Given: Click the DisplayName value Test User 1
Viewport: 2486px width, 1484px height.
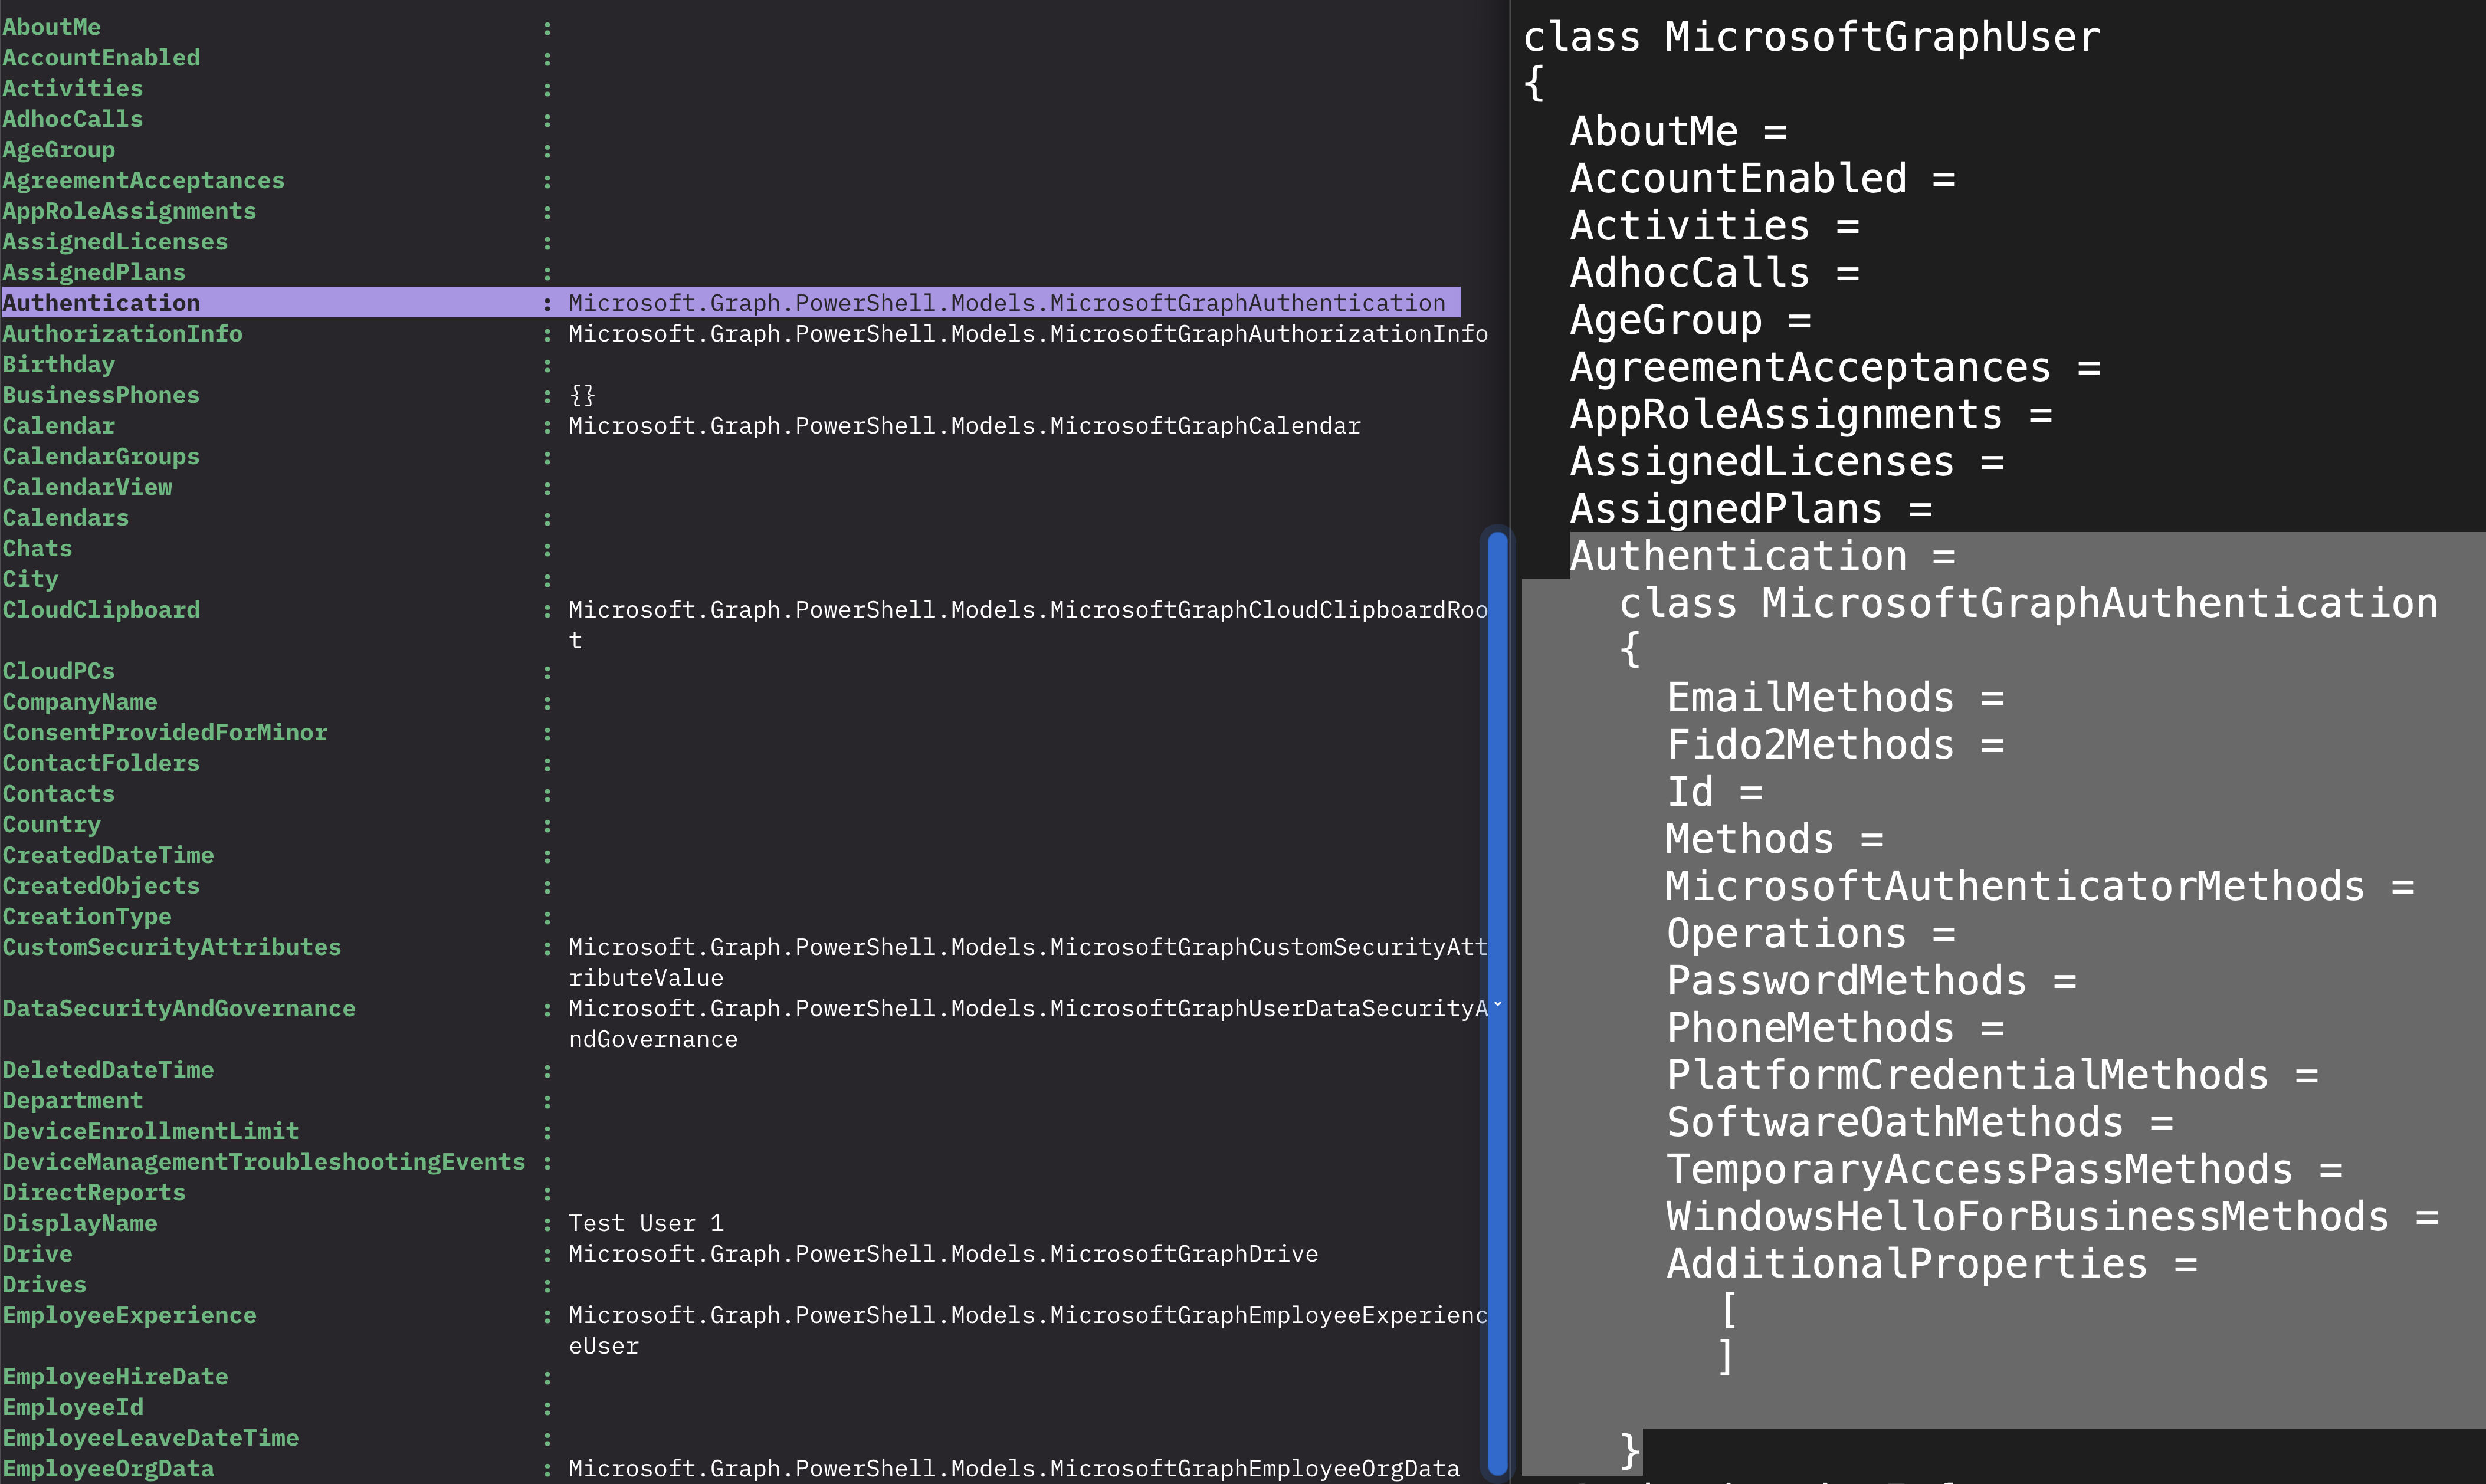Looking at the screenshot, I should point(646,1223).
